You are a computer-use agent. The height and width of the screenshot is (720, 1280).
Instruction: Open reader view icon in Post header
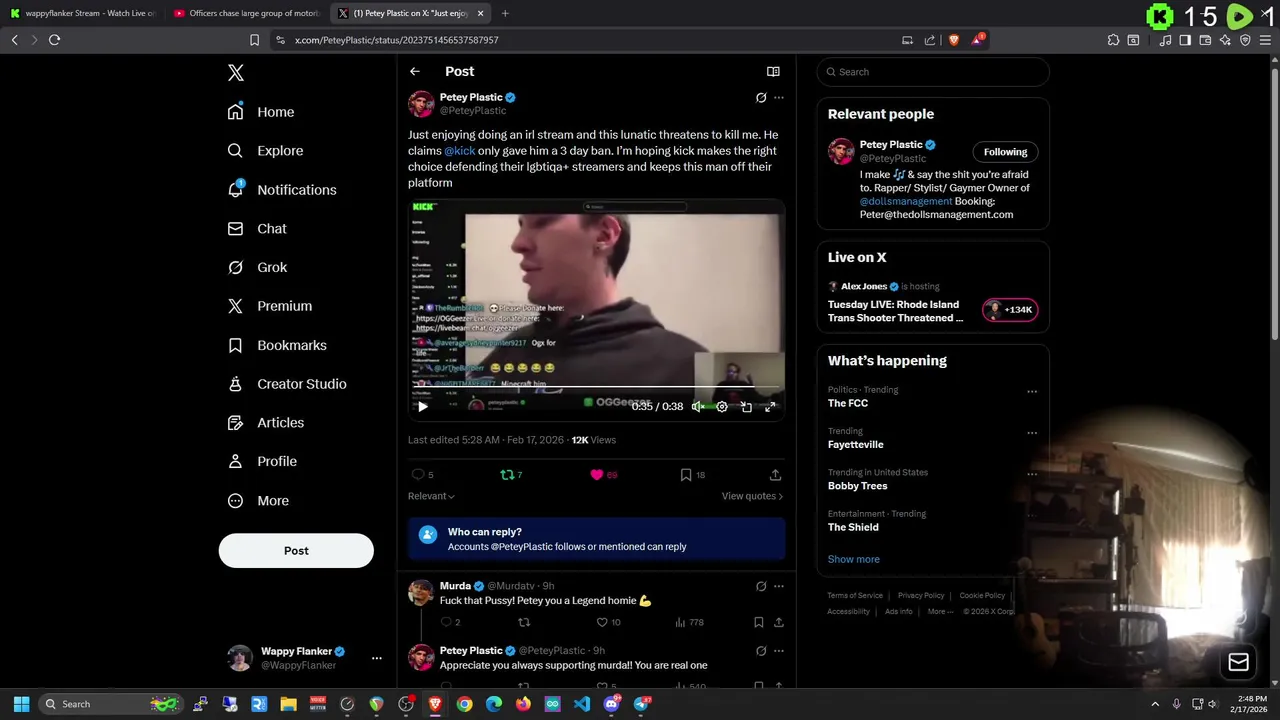[x=773, y=72]
